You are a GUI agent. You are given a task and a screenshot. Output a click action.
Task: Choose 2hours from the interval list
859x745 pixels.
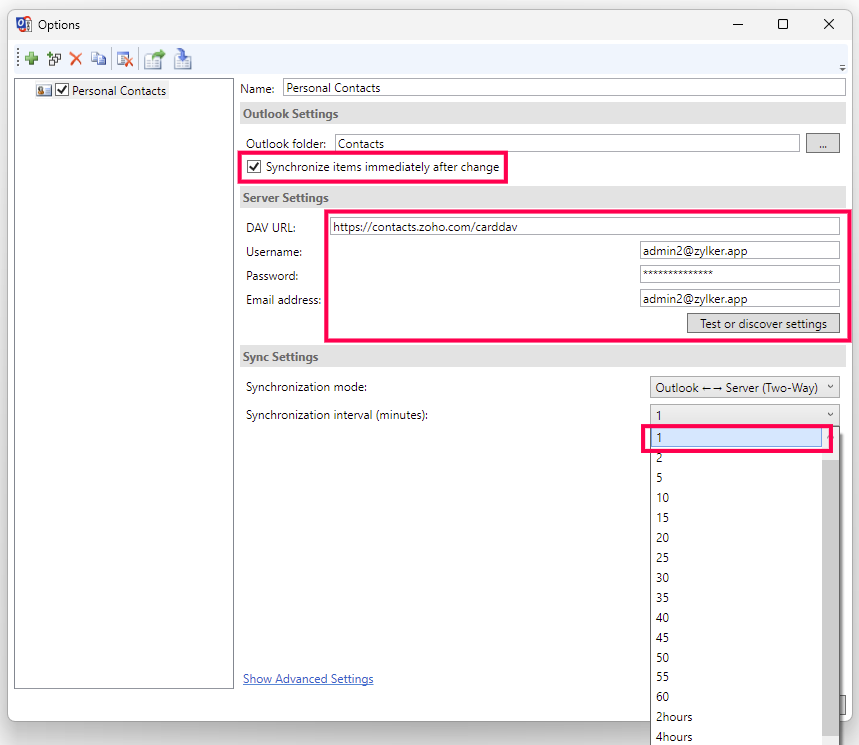674,717
